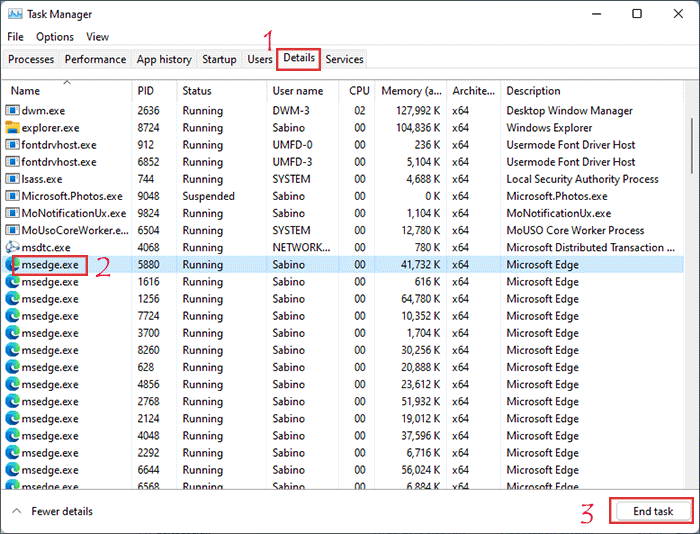Select the 'Windows Explorer' description
Image resolution: width=700 pixels, height=534 pixels.
coord(549,128)
